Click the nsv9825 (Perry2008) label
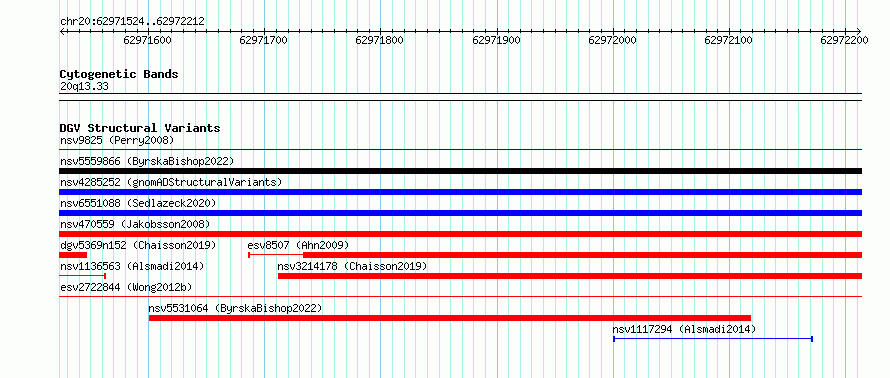Viewport: 890px width, 378px height. [117, 140]
